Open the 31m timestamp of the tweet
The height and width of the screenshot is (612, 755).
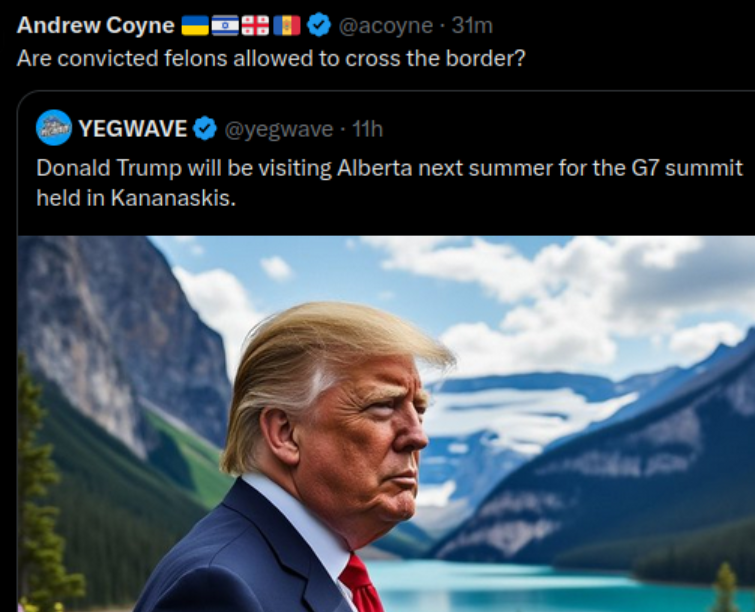(472, 26)
